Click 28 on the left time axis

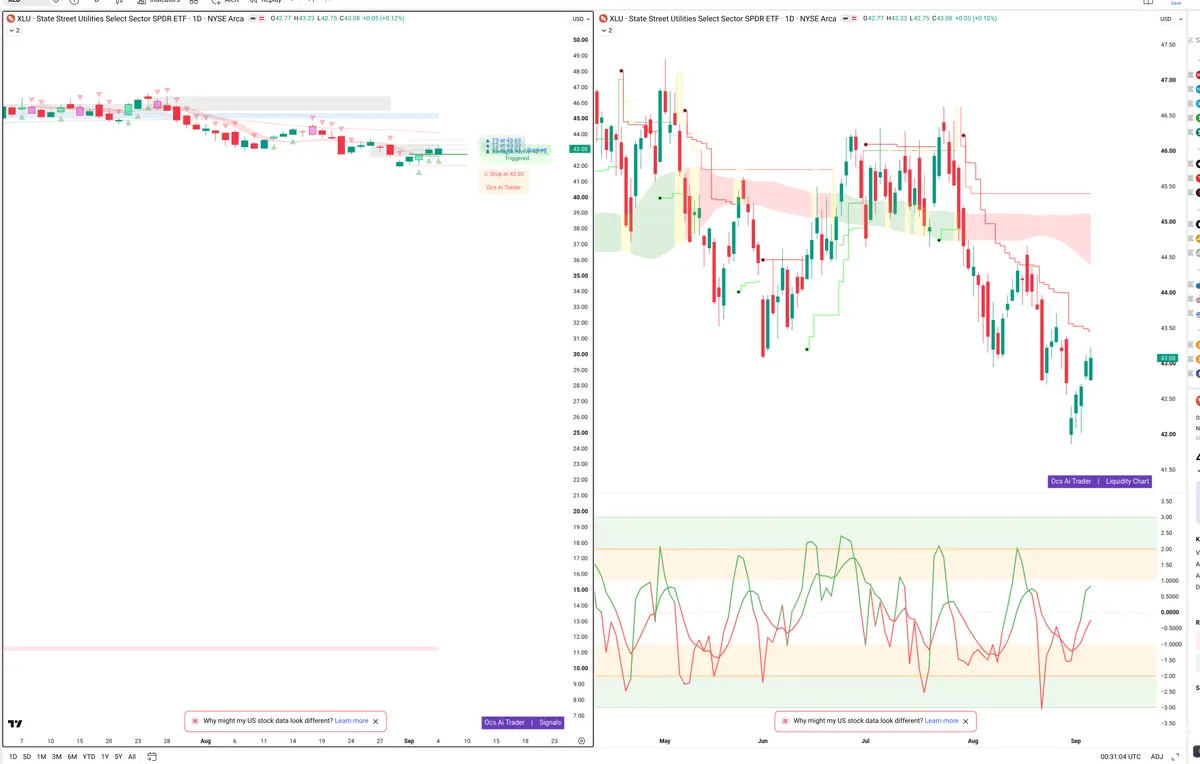point(167,741)
